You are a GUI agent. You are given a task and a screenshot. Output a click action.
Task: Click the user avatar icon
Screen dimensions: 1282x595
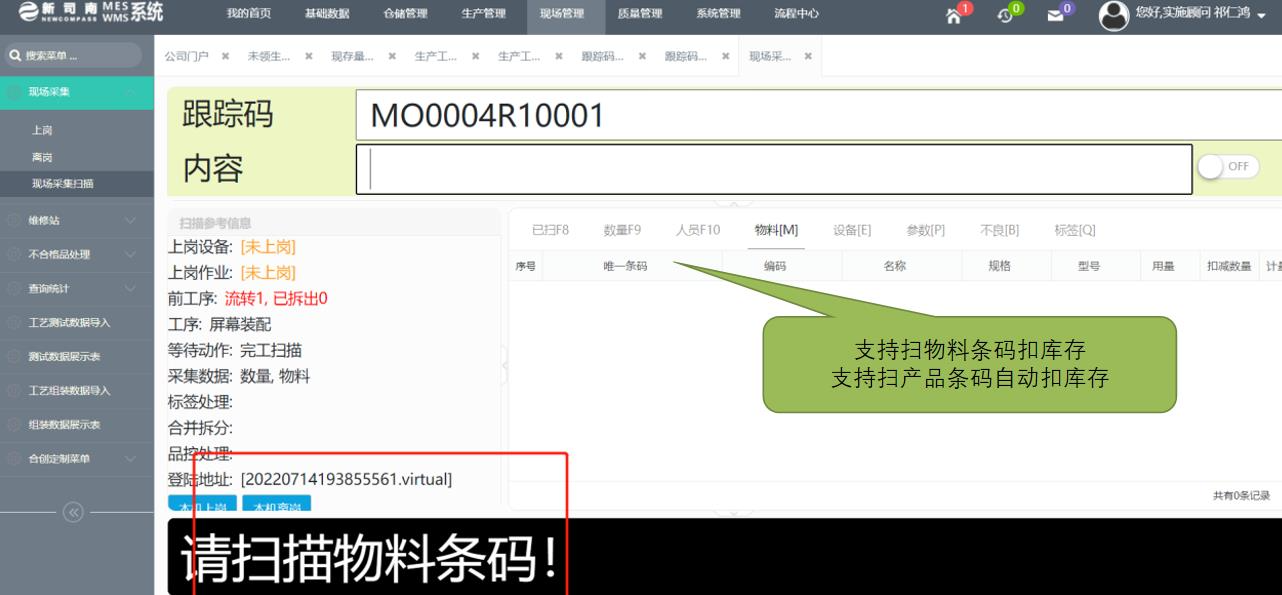pos(1113,15)
